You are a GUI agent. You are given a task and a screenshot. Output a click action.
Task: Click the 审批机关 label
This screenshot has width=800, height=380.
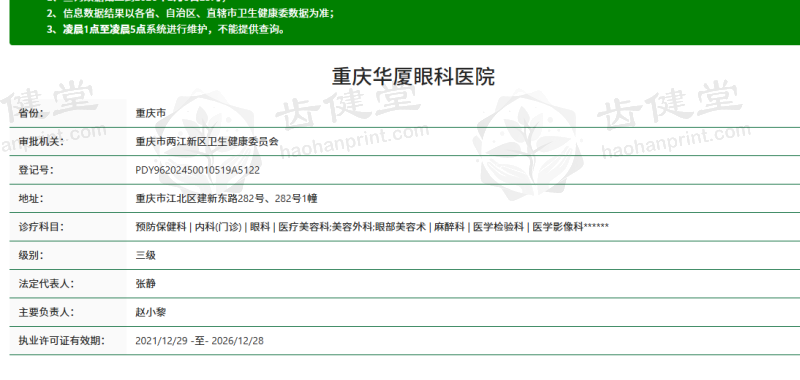[x=41, y=141]
